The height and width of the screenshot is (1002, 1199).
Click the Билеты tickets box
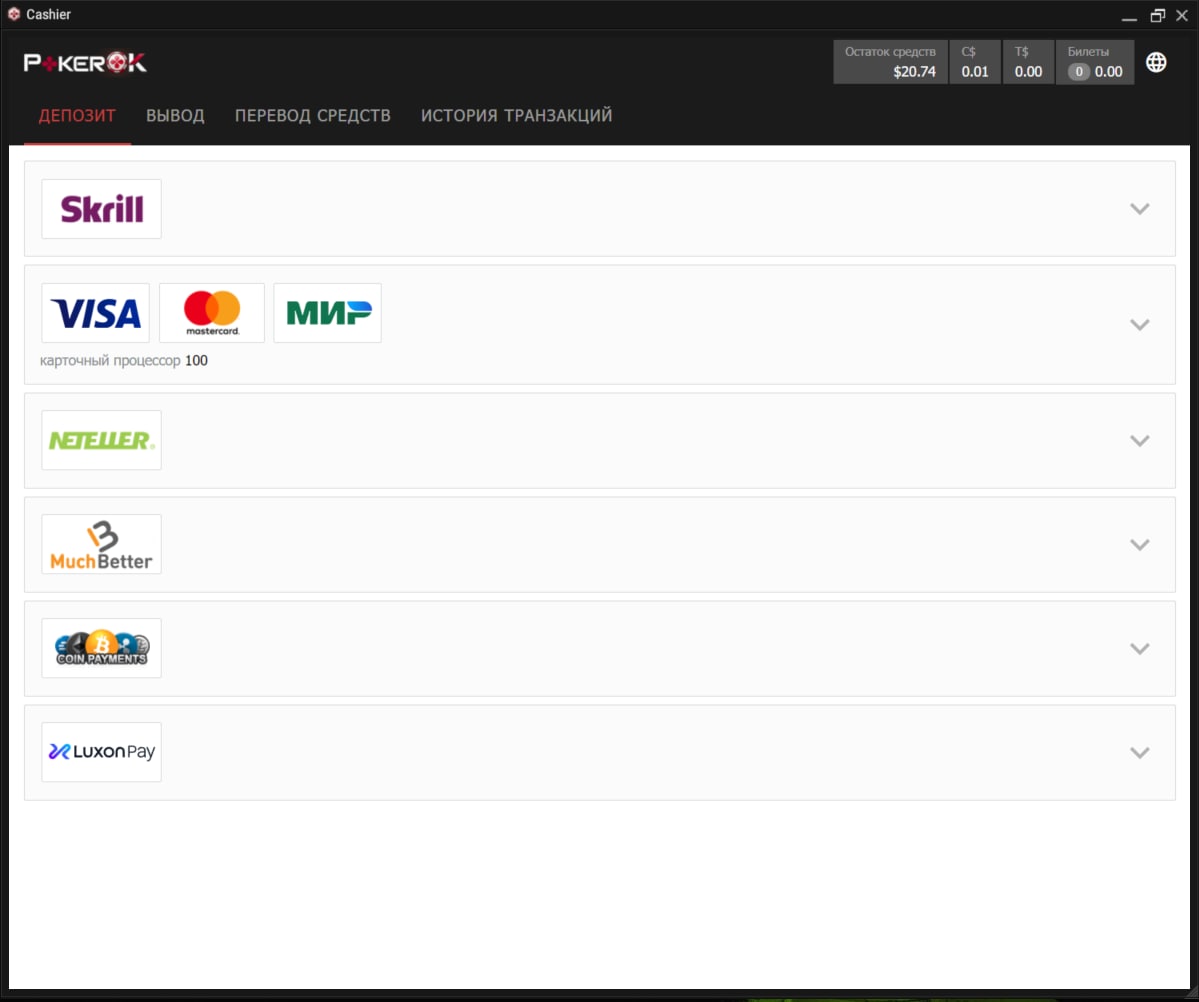[1095, 62]
